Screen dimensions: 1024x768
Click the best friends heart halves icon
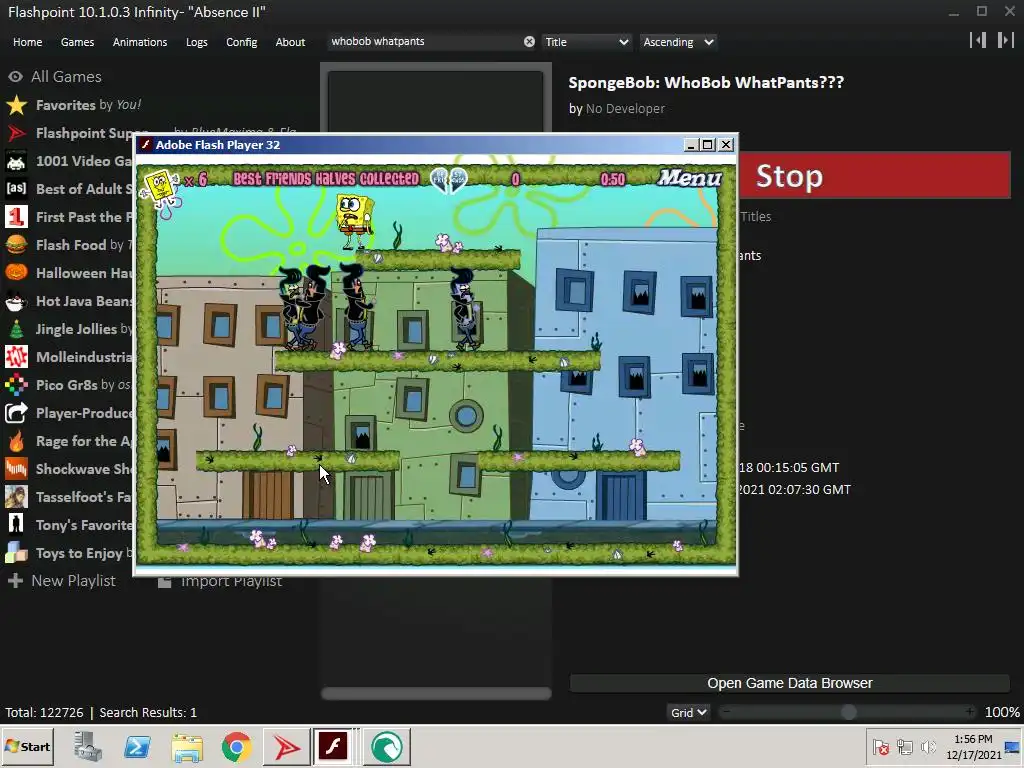pyautogui.click(x=449, y=180)
